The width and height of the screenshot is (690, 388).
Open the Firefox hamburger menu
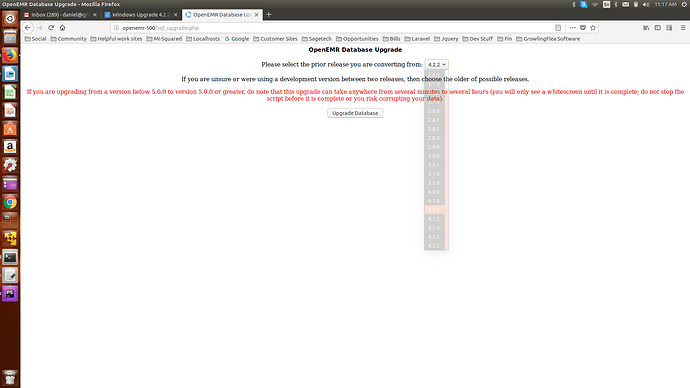[683, 28]
